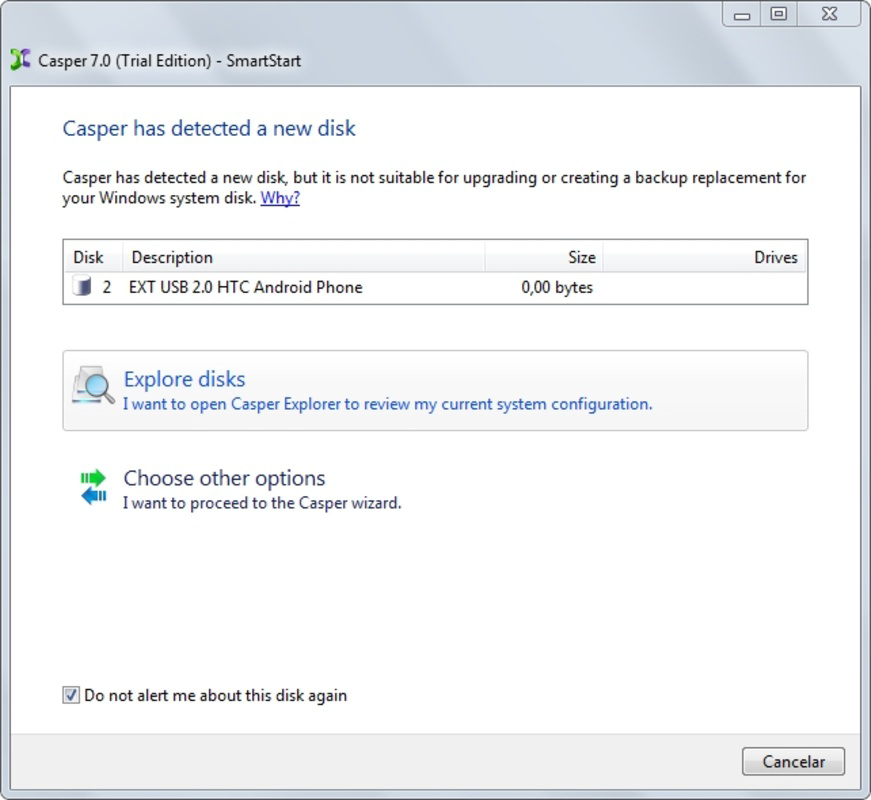Click the Casper has detected a new disk heading
The height and width of the screenshot is (800, 871).
point(209,128)
